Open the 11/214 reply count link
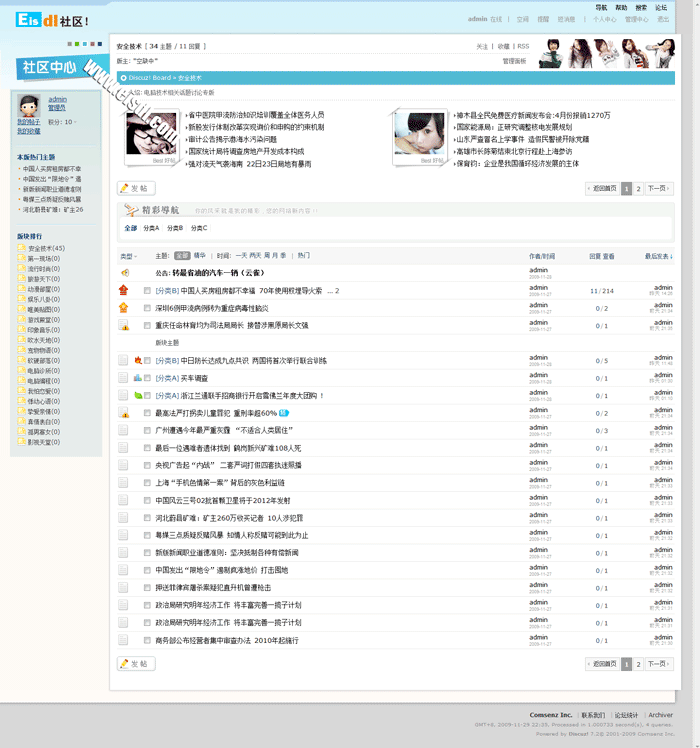The image size is (700, 748). click(x=602, y=291)
